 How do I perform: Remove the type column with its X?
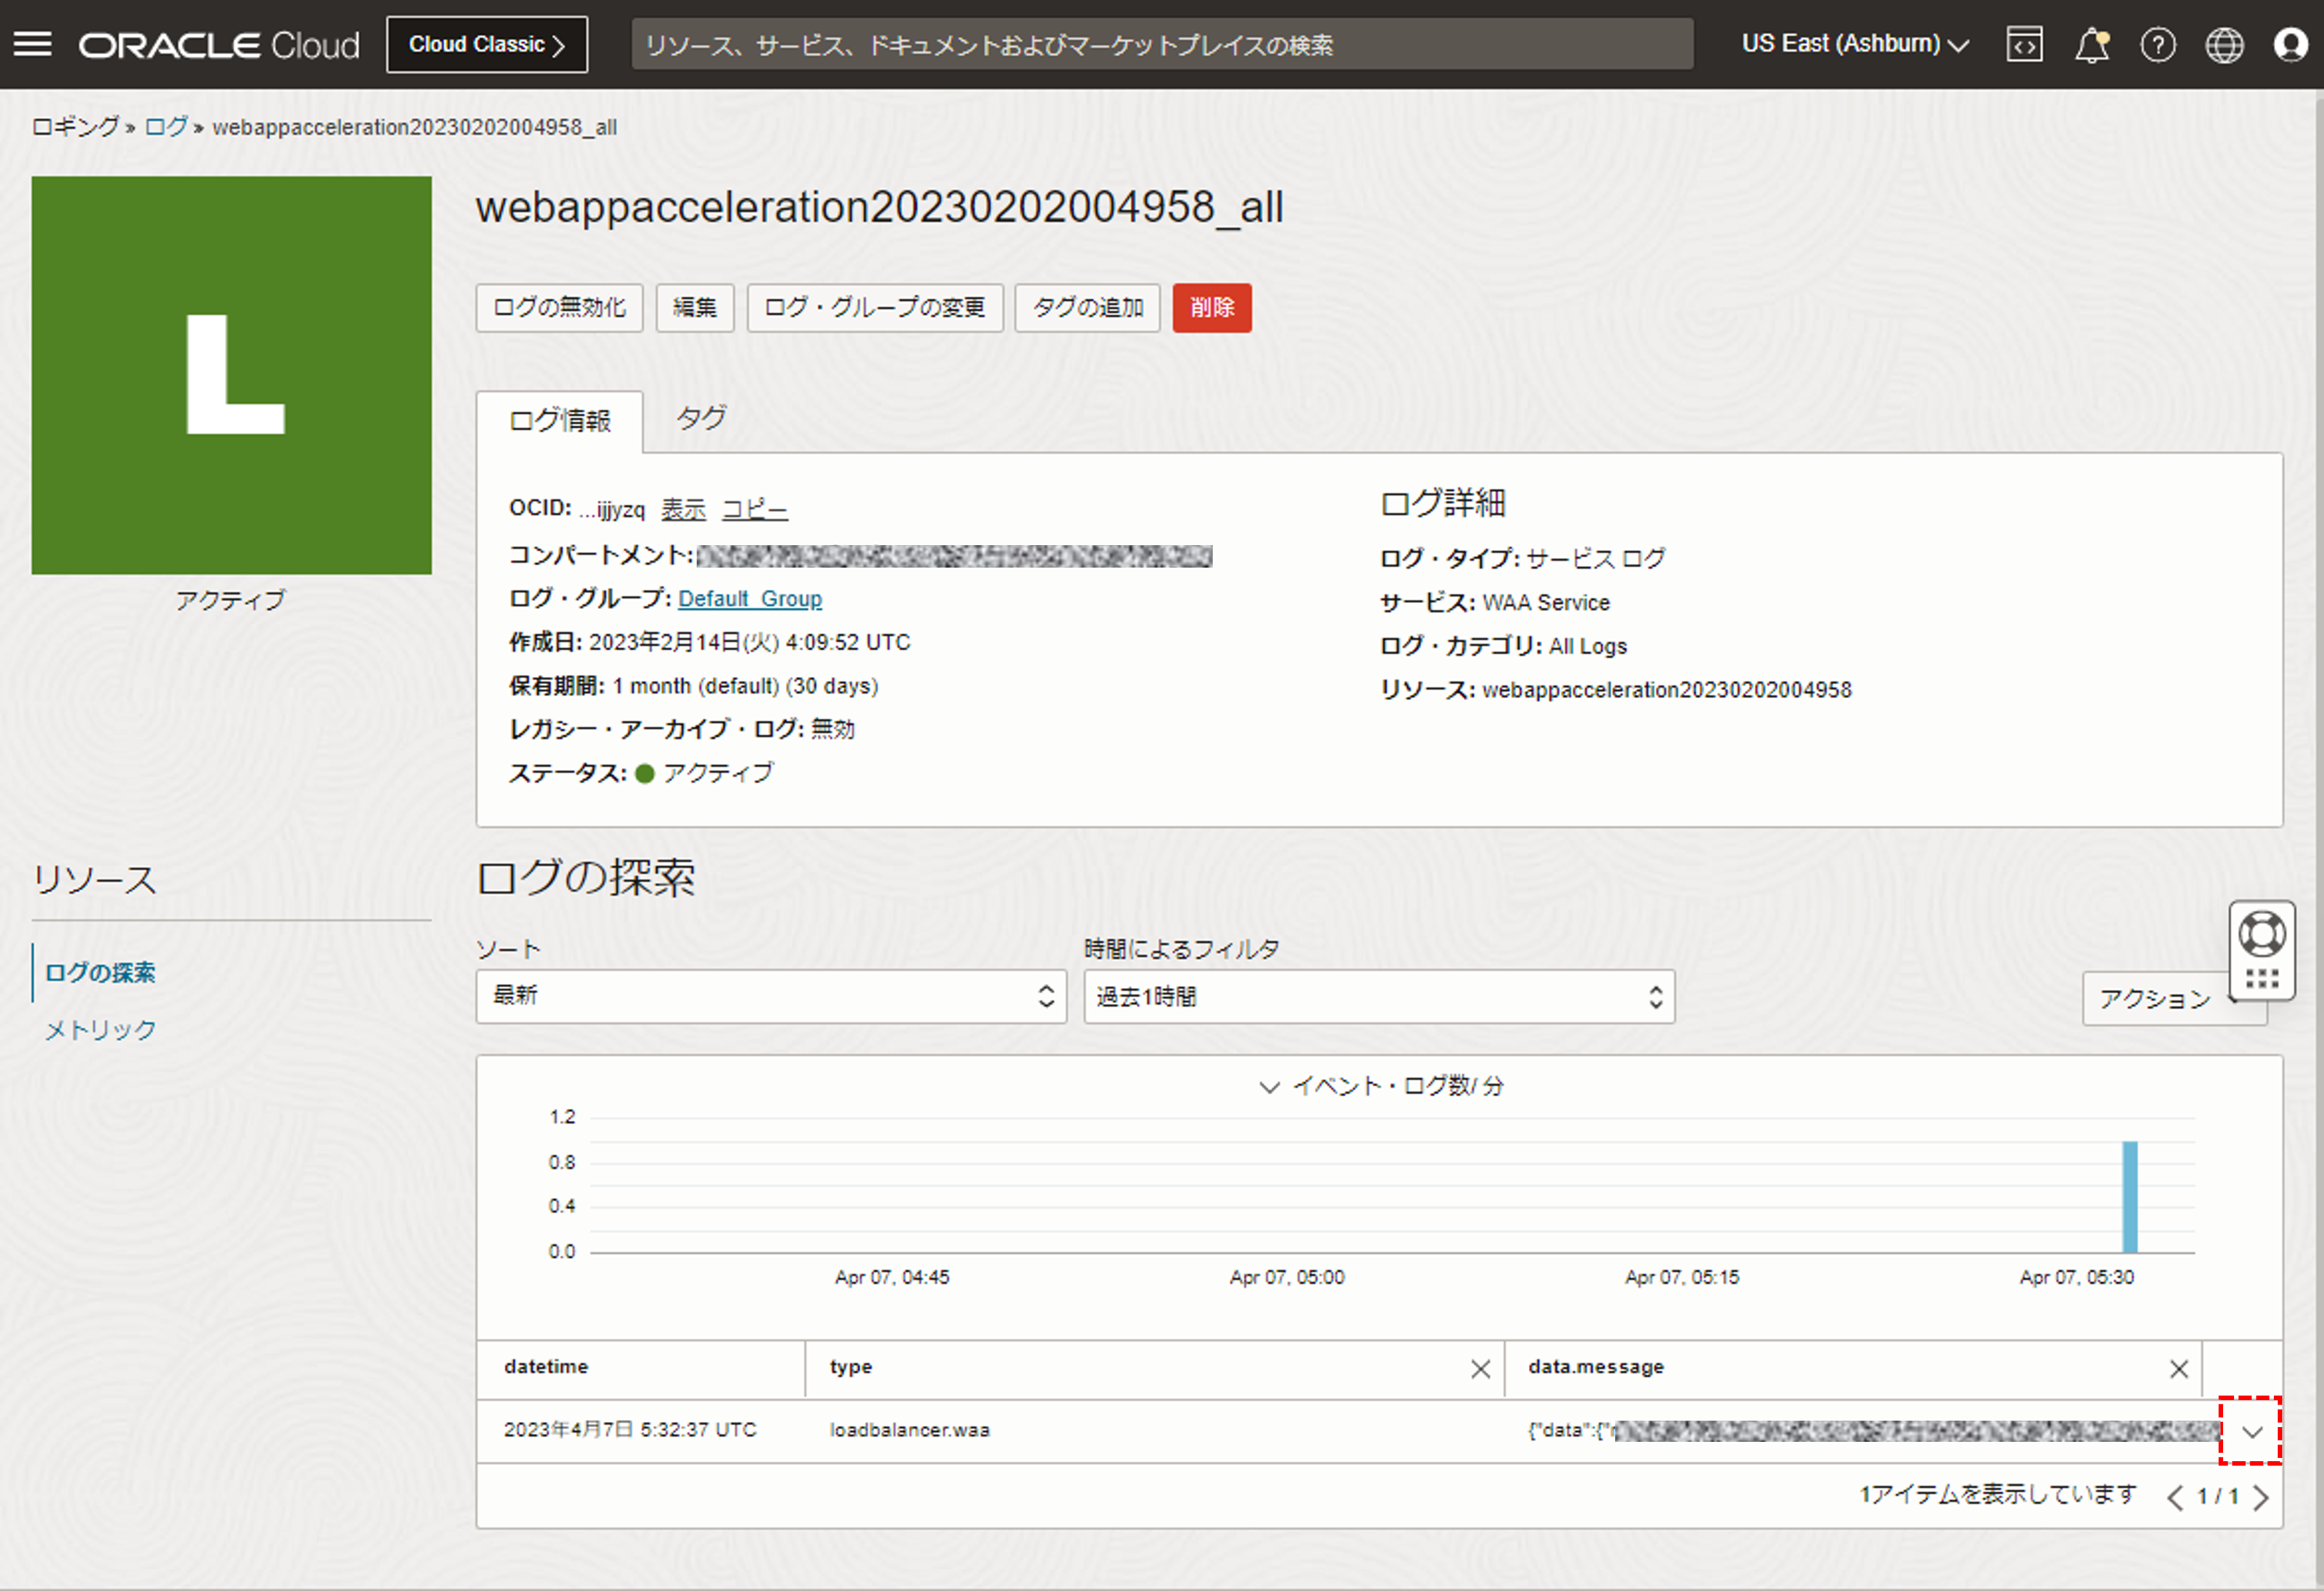pyautogui.click(x=1480, y=1369)
